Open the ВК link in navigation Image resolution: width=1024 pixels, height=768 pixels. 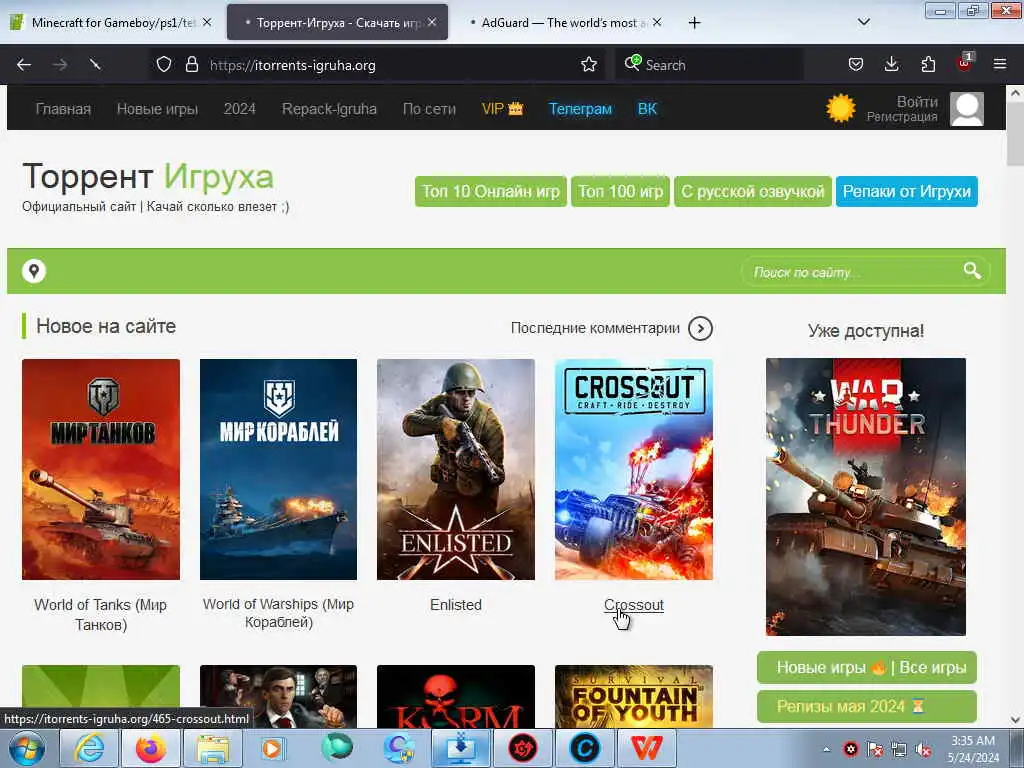tap(647, 109)
